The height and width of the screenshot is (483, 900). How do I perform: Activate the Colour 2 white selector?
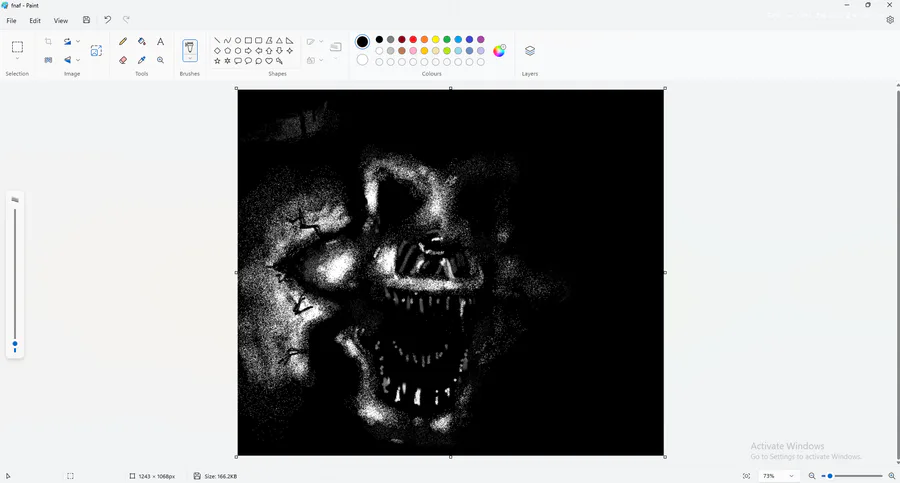362,60
